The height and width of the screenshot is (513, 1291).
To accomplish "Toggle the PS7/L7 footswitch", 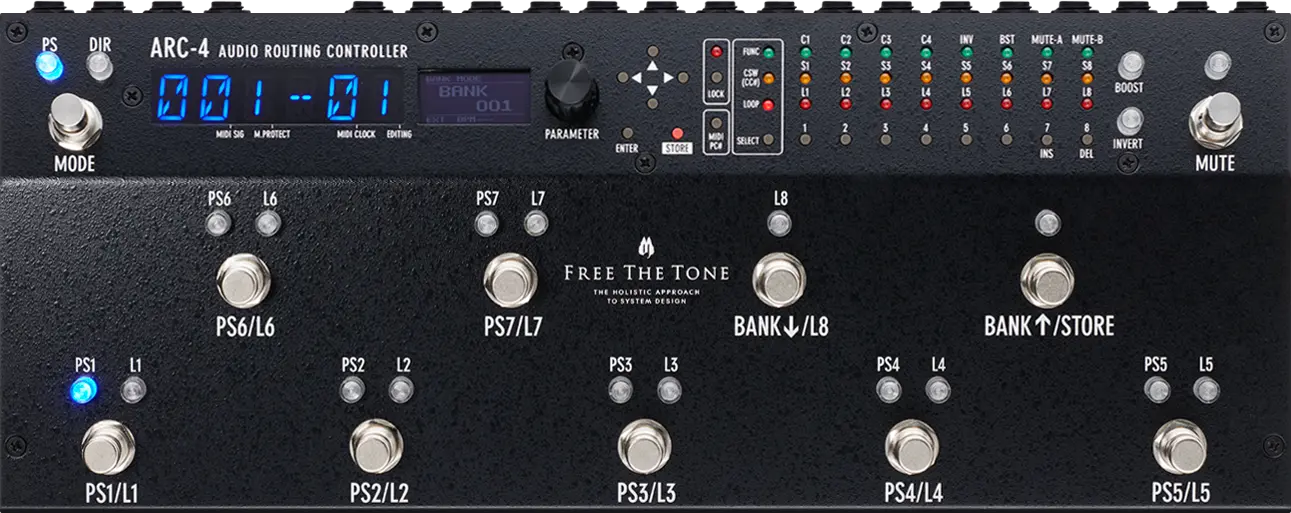I will [511, 281].
